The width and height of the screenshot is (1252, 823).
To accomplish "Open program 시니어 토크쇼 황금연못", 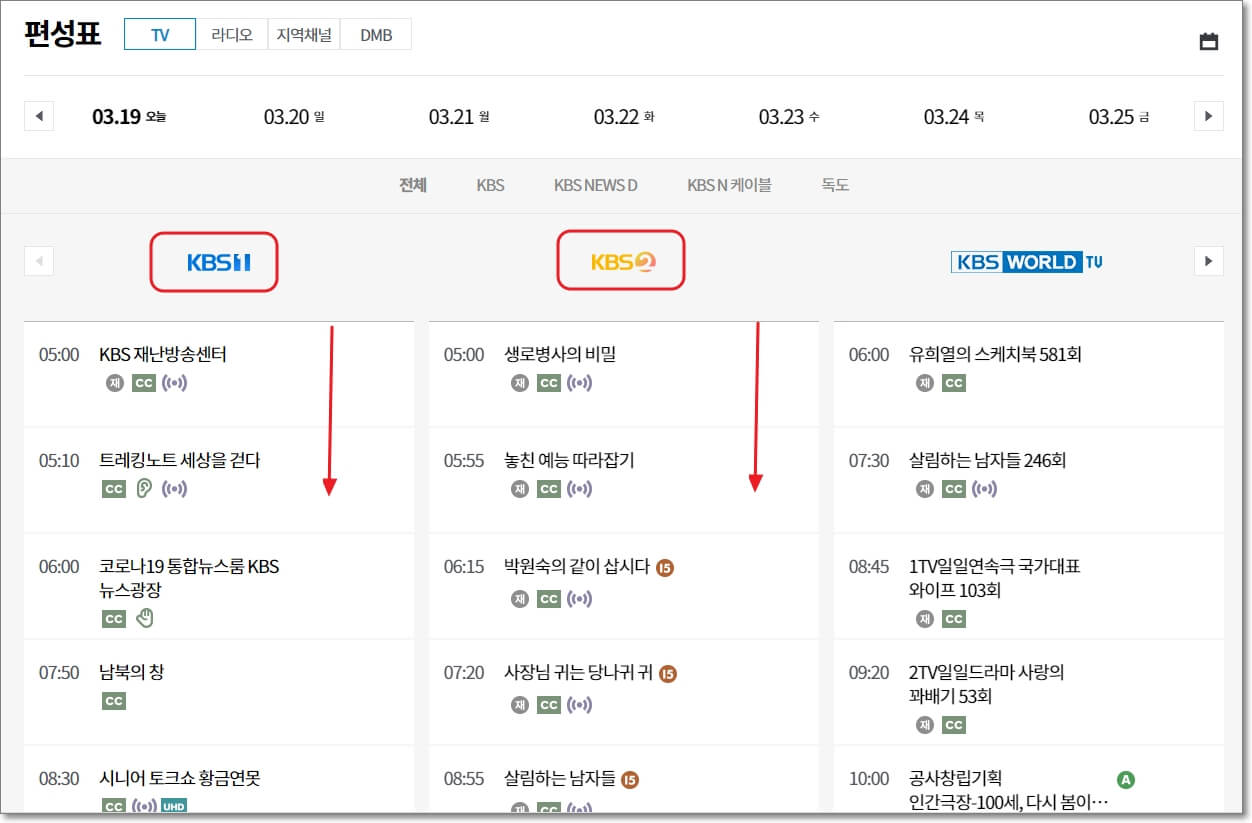I will (x=180, y=778).
